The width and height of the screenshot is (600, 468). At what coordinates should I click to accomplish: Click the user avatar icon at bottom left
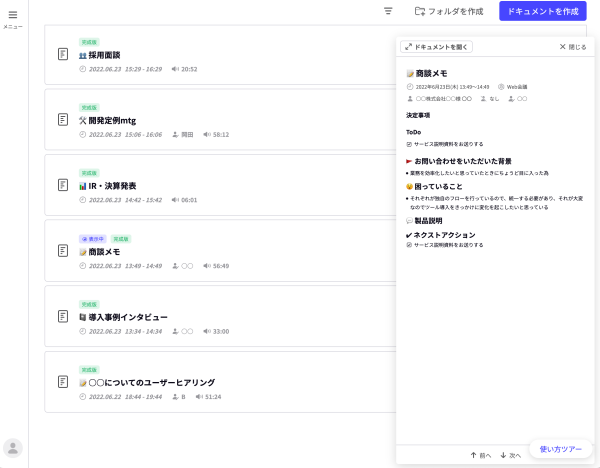(13, 448)
